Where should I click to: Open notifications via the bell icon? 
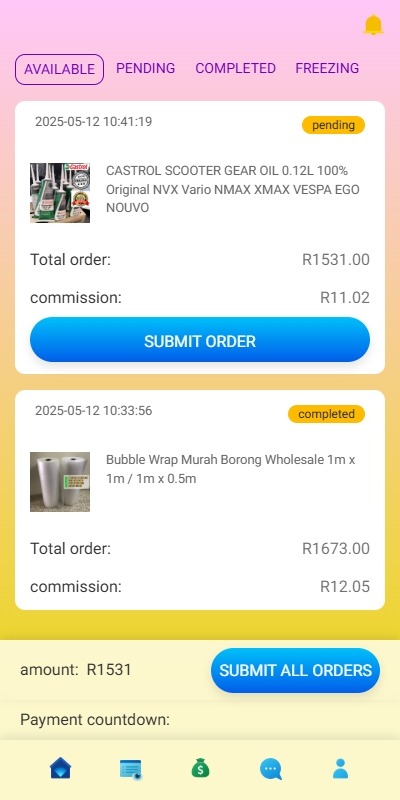[373, 25]
